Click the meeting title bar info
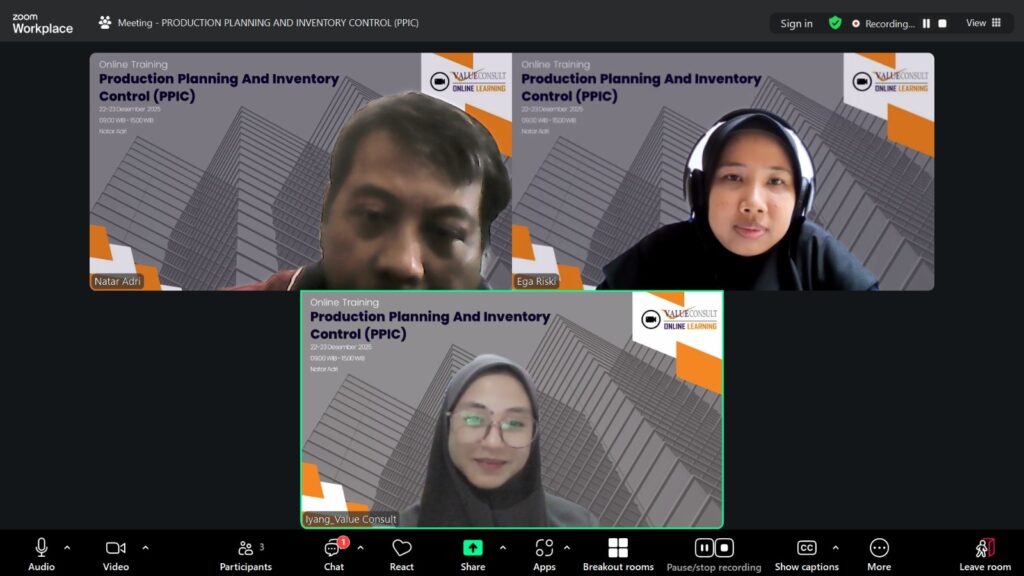The height and width of the screenshot is (576, 1024). point(260,22)
